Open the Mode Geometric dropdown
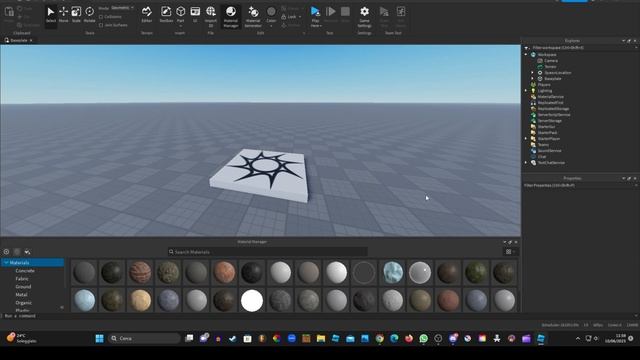Image resolution: width=640 pixels, height=360 pixels. pyautogui.click(x=122, y=8)
